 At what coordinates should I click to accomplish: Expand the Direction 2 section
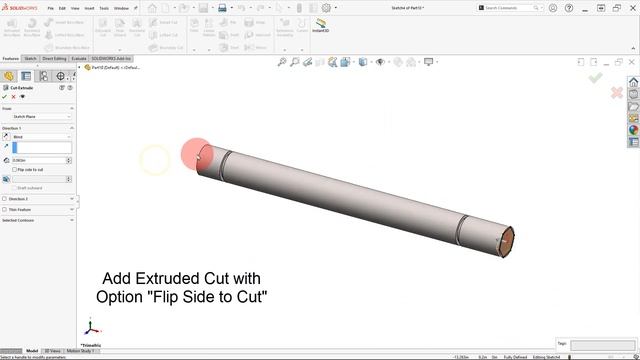tap(72, 199)
